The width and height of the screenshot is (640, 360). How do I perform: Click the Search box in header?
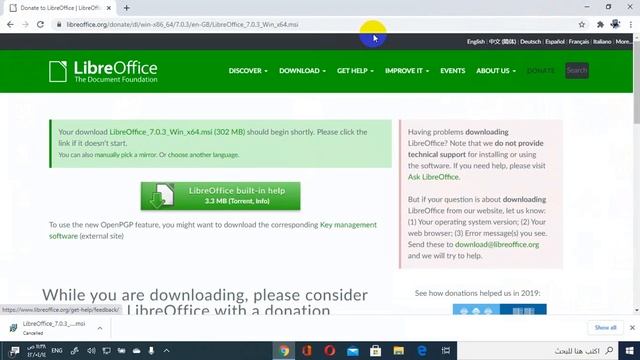pyautogui.click(x=577, y=71)
